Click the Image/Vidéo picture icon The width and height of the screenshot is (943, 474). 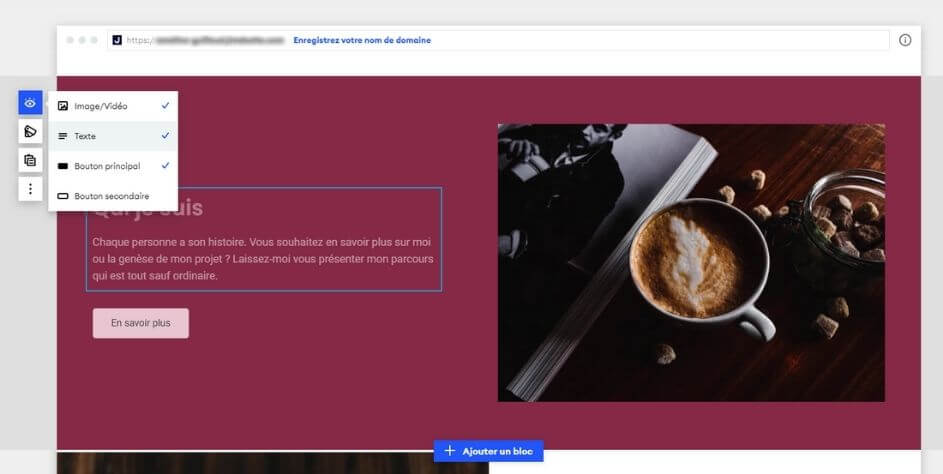pos(63,106)
